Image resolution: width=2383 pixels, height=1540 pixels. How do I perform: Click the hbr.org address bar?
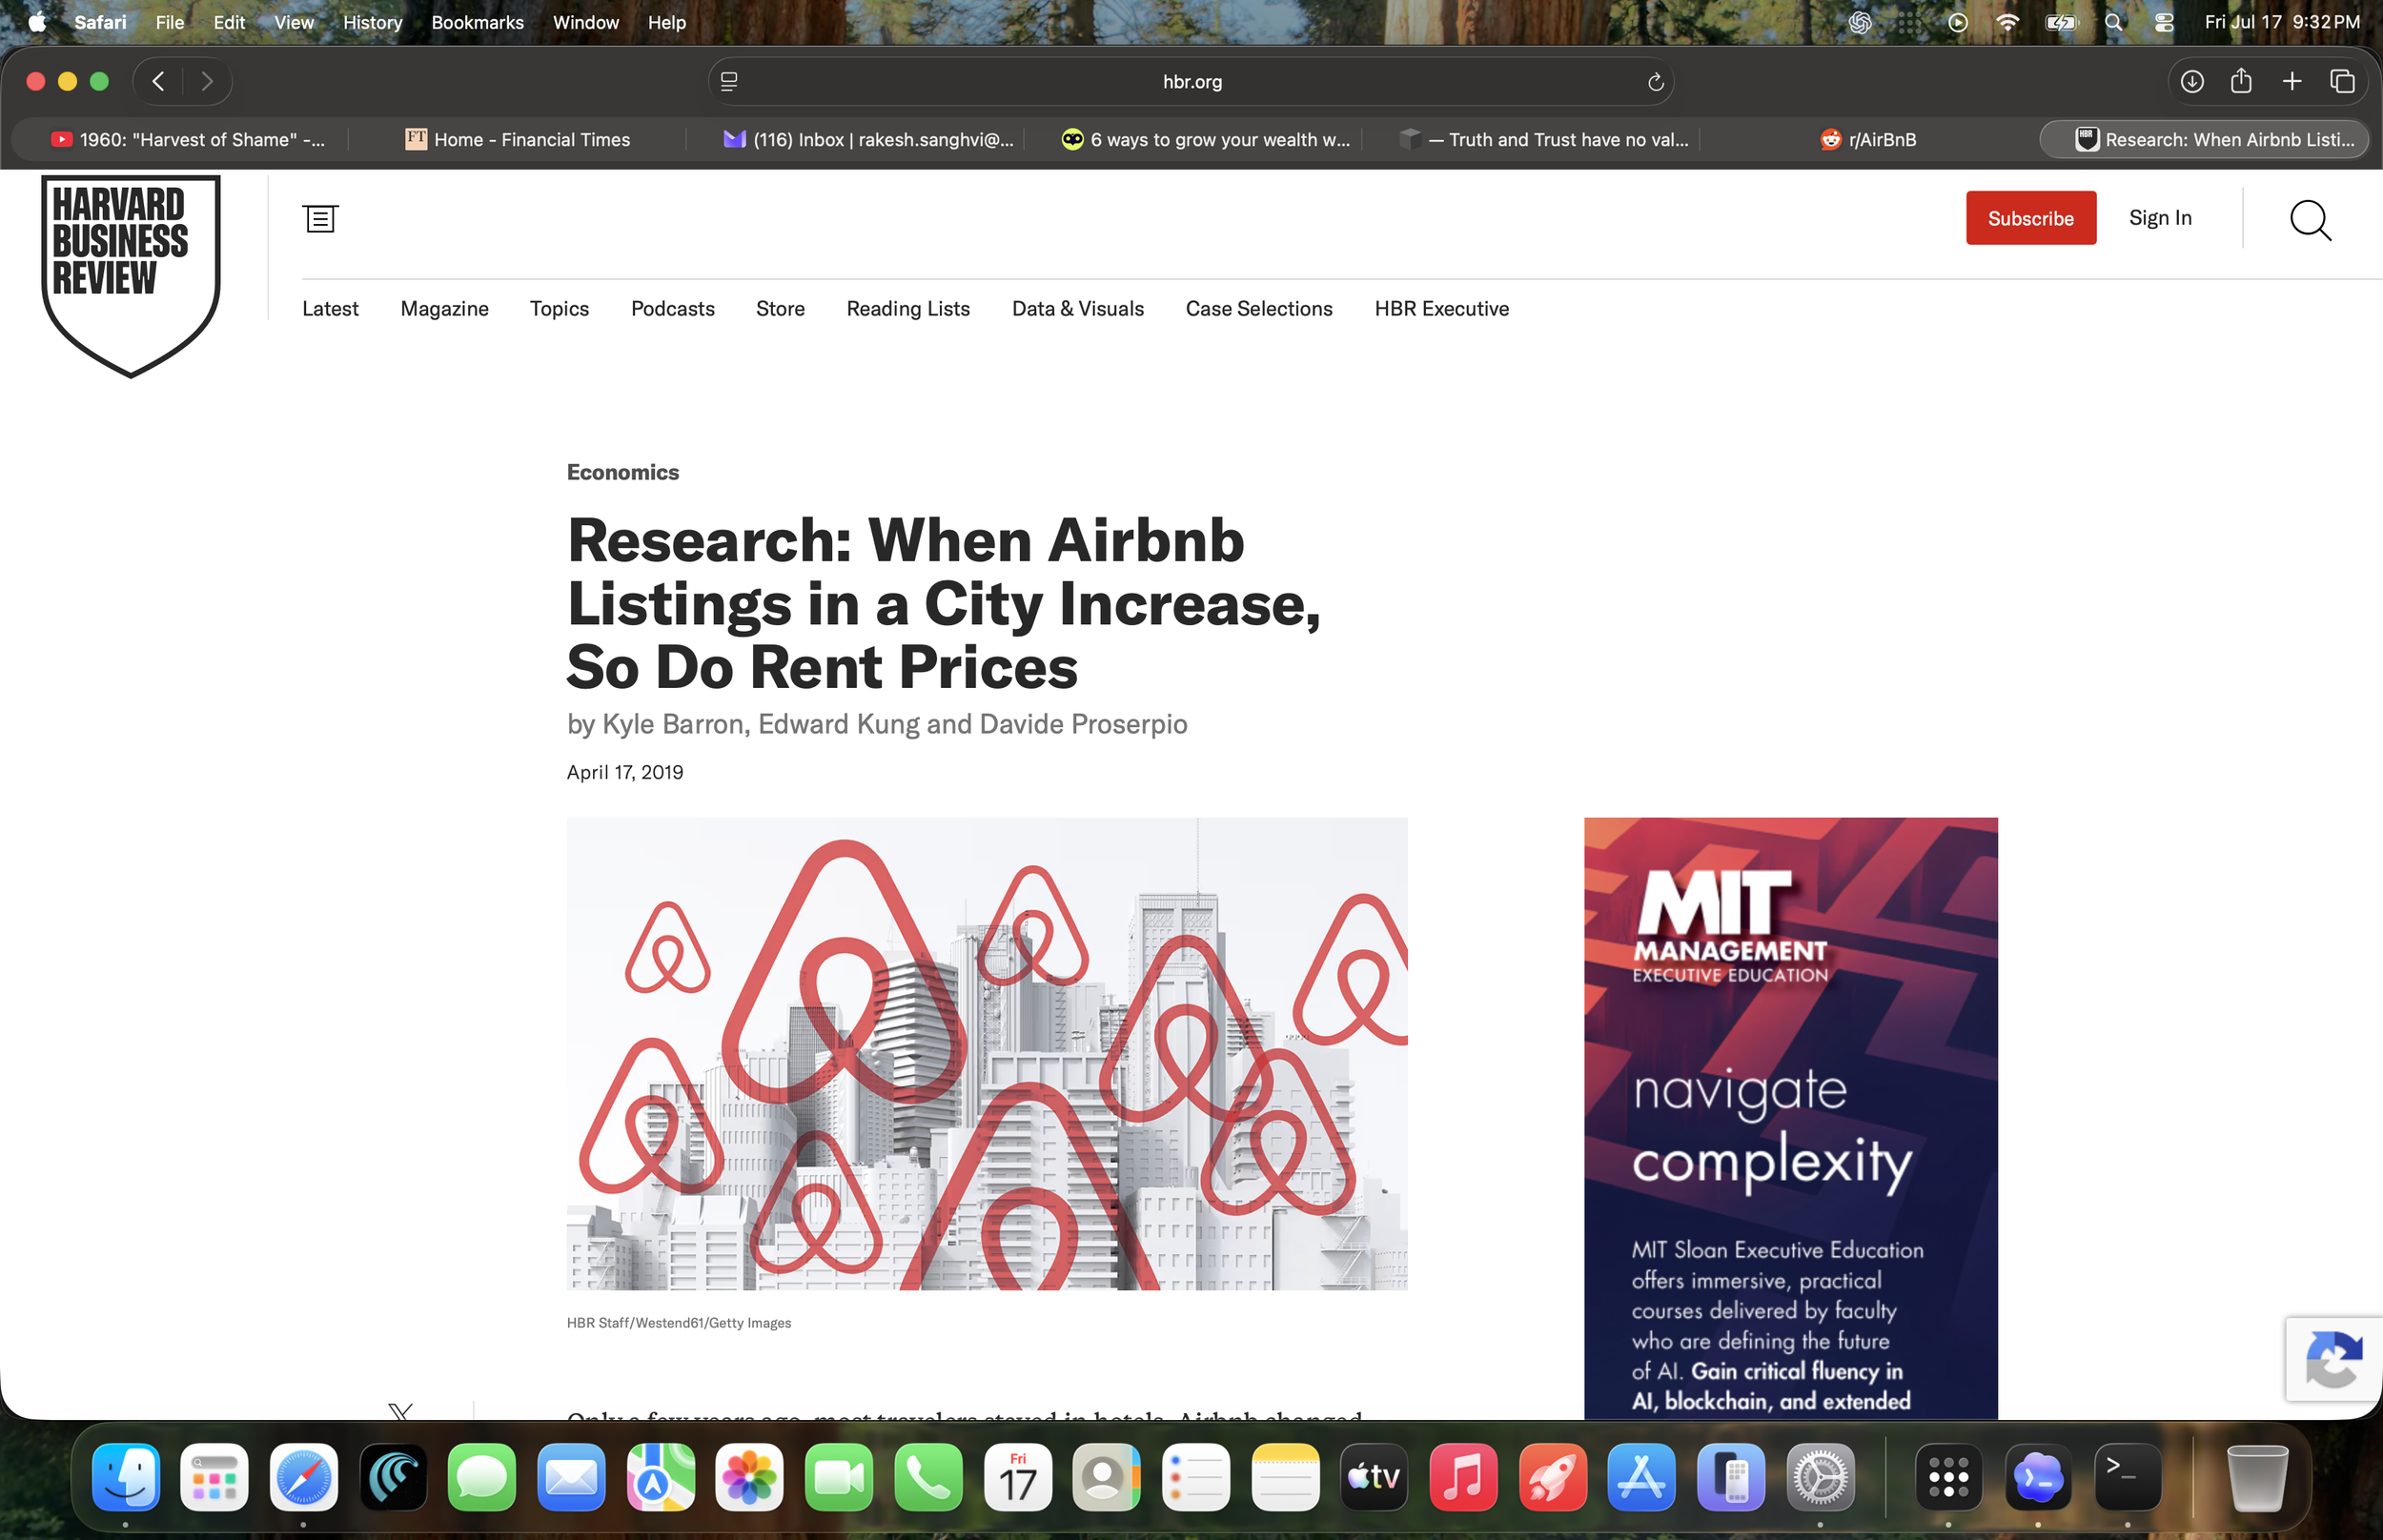click(x=1191, y=82)
